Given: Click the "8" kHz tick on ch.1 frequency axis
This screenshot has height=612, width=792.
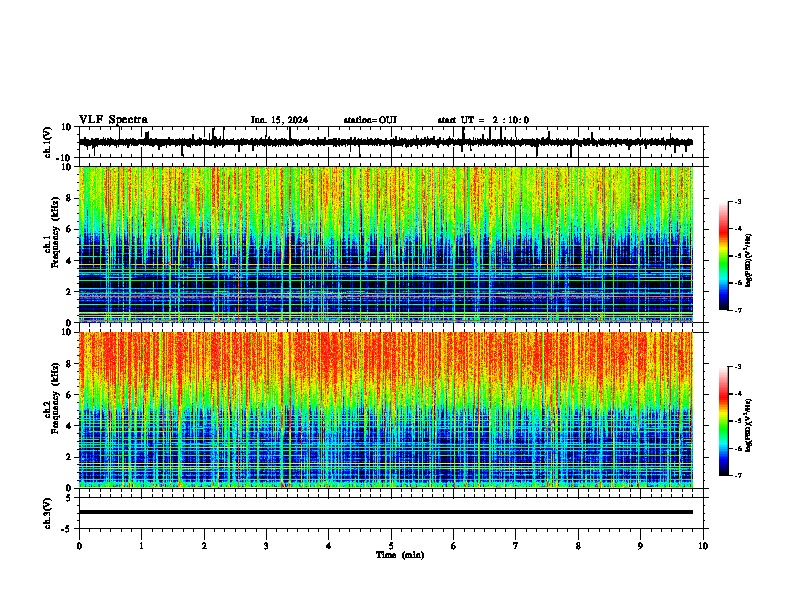Looking at the screenshot, I should (69, 198).
